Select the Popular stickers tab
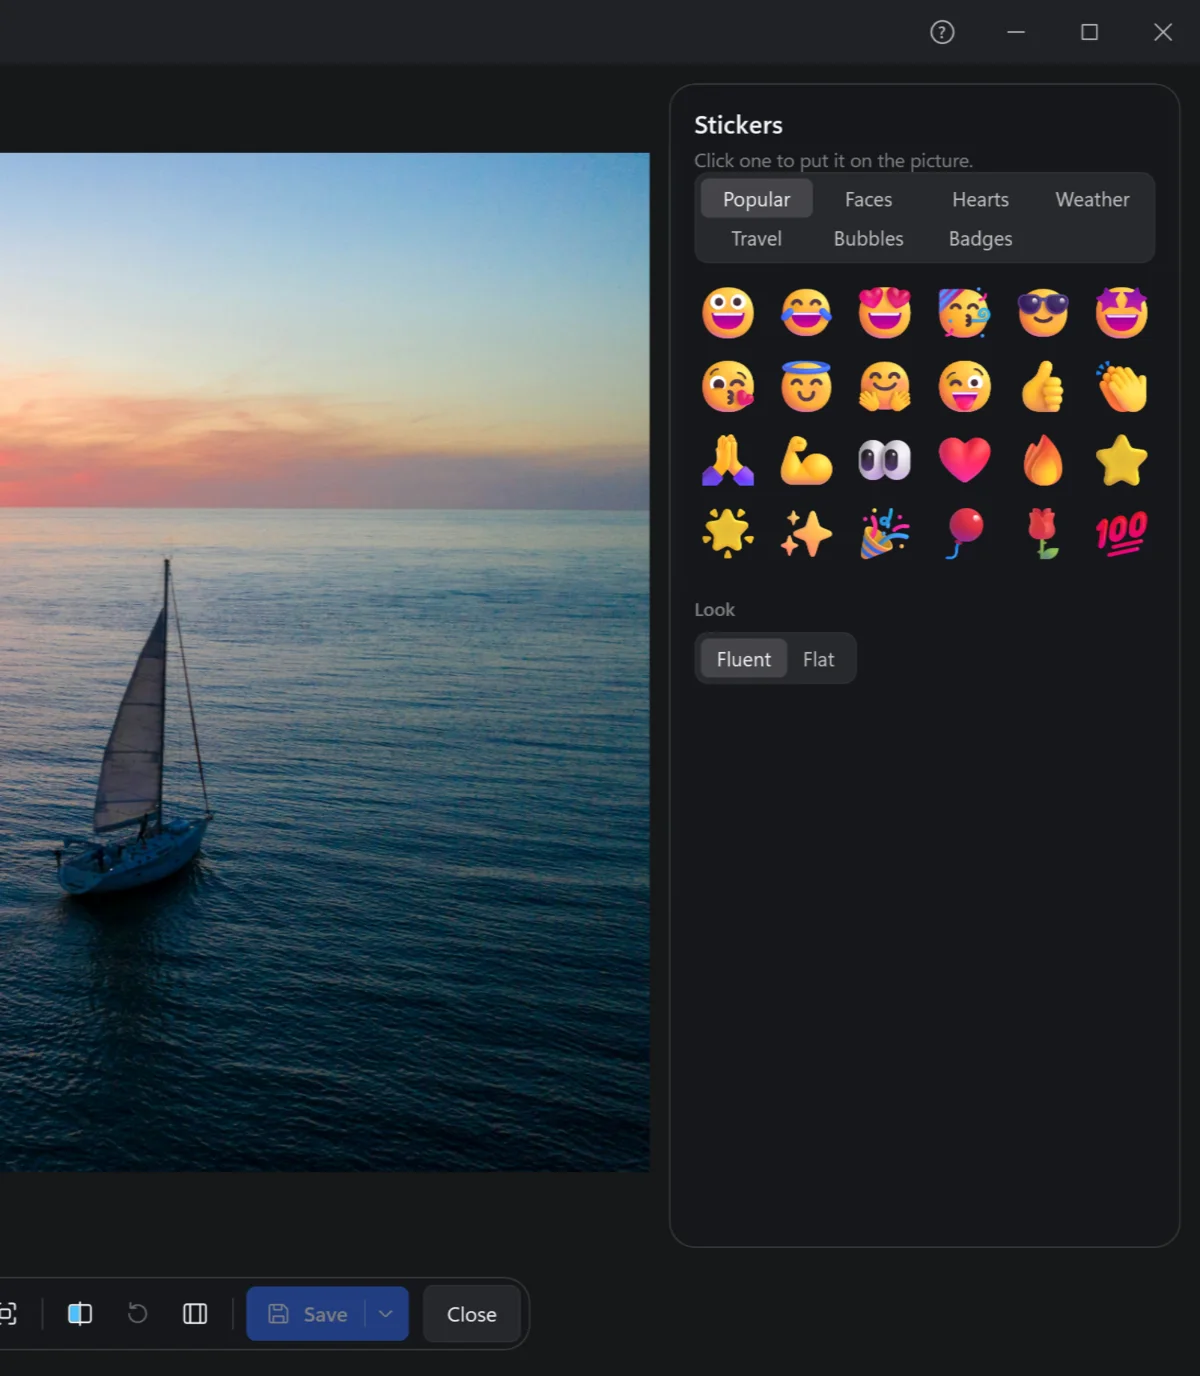Image resolution: width=1200 pixels, height=1376 pixels. pos(756,199)
